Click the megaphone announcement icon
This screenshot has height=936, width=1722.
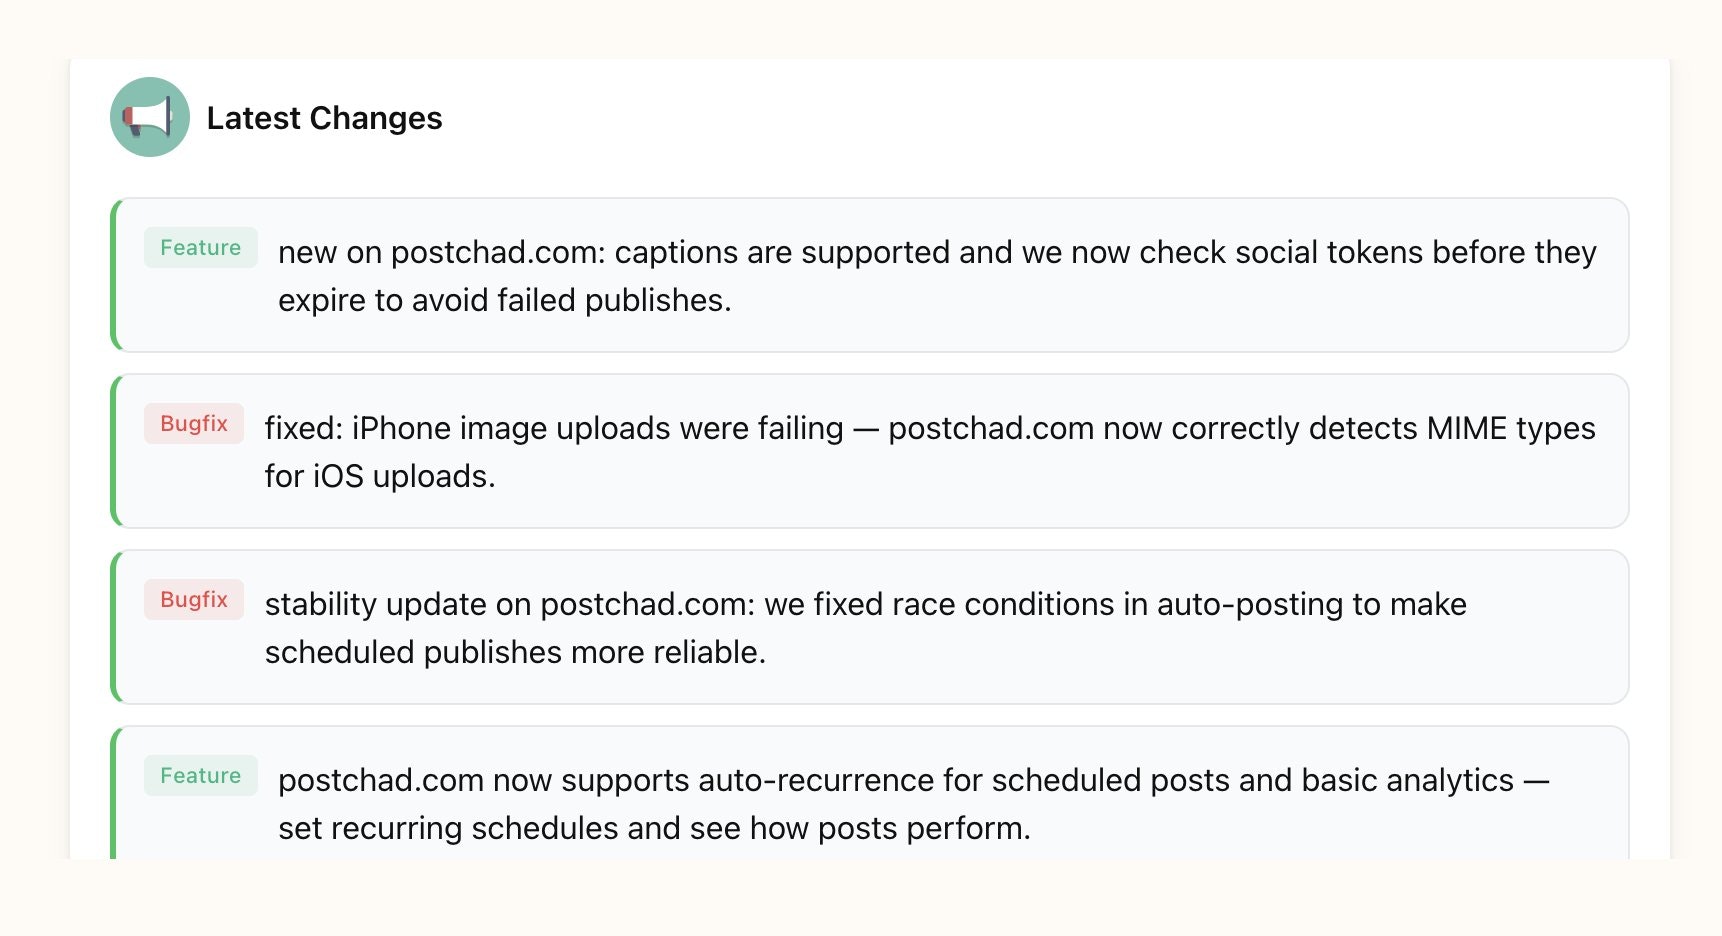point(149,117)
